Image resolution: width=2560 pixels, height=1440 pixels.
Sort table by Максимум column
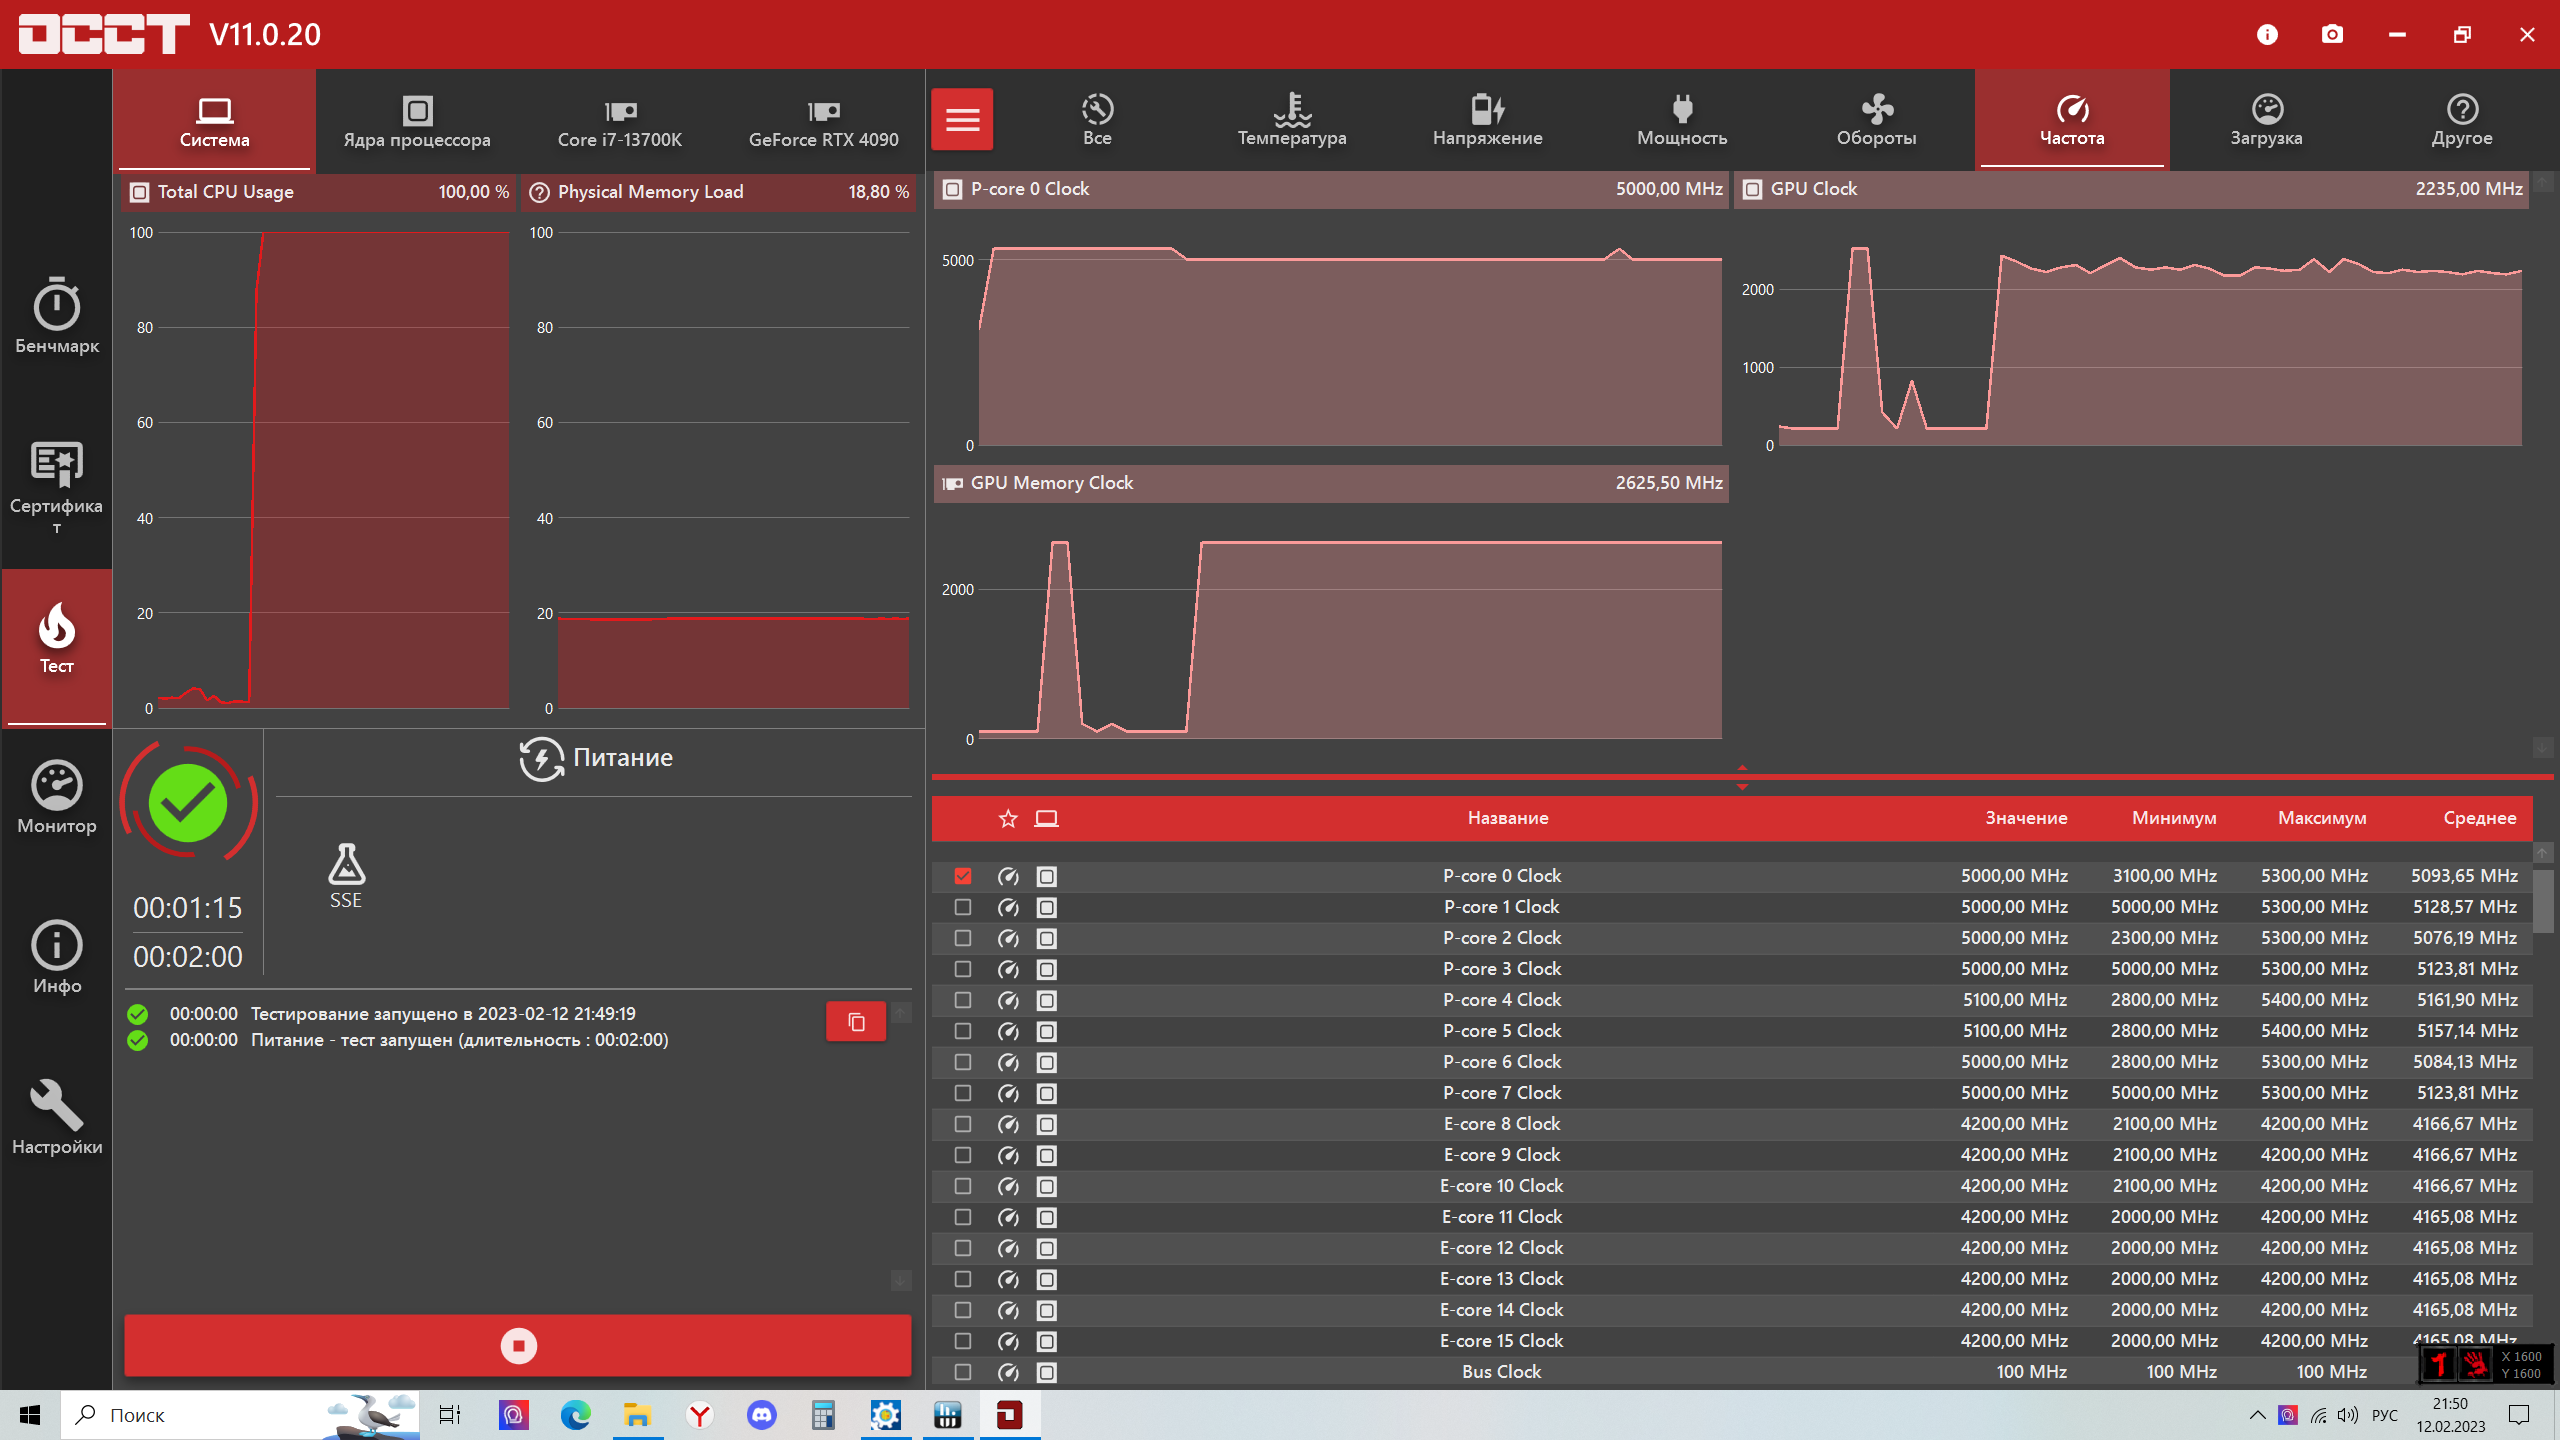tap(2322, 818)
